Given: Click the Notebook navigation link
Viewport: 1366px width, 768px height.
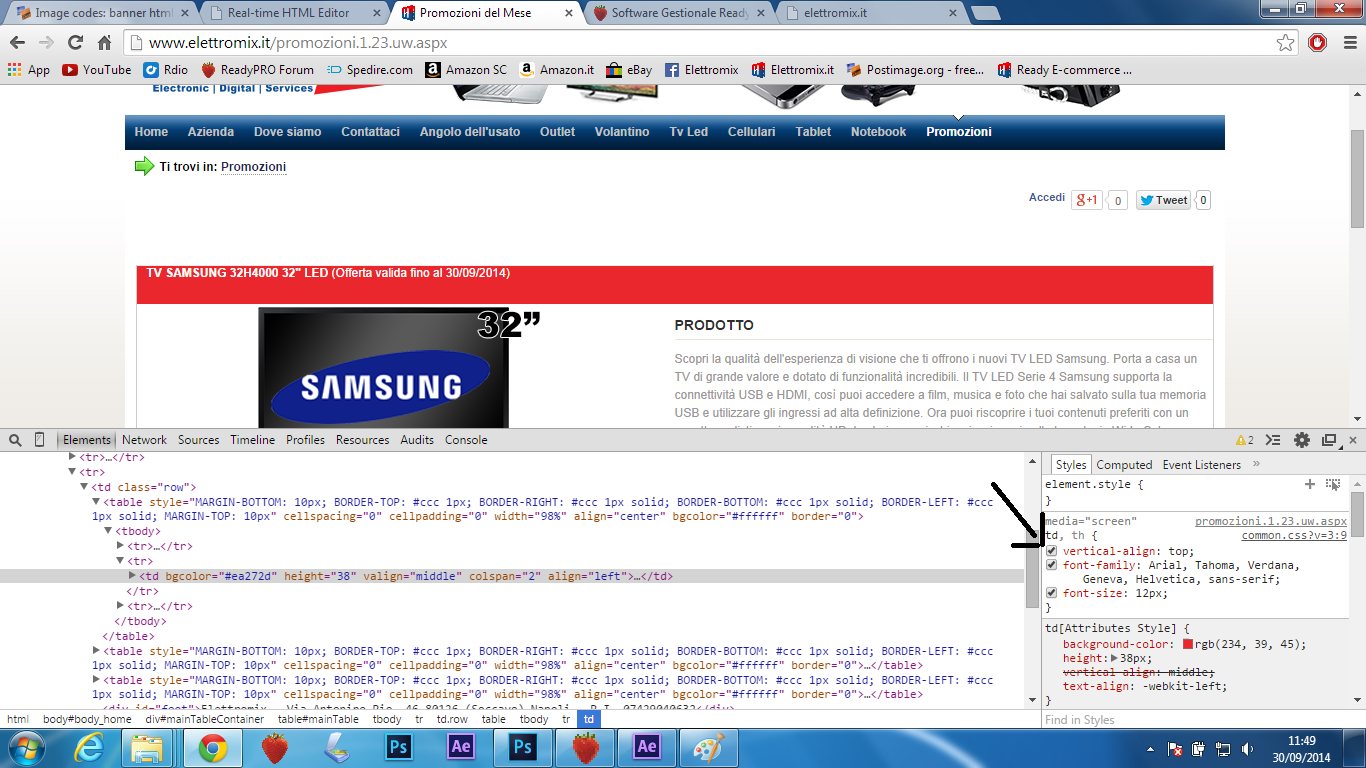Looking at the screenshot, I should 878,132.
